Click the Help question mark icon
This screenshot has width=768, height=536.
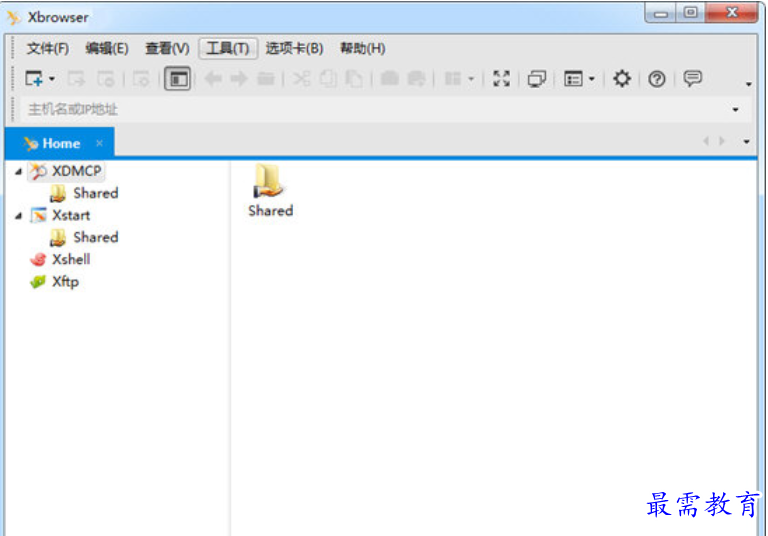[x=657, y=78]
